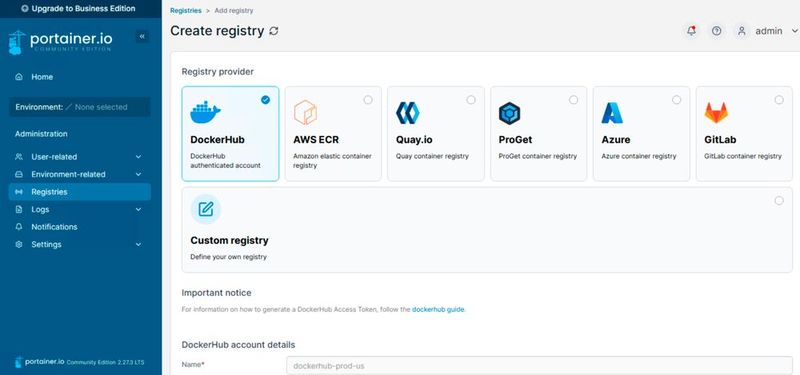The height and width of the screenshot is (375, 800).
Task: Click the 'GitLab container registry' description
Action: (x=743, y=156)
